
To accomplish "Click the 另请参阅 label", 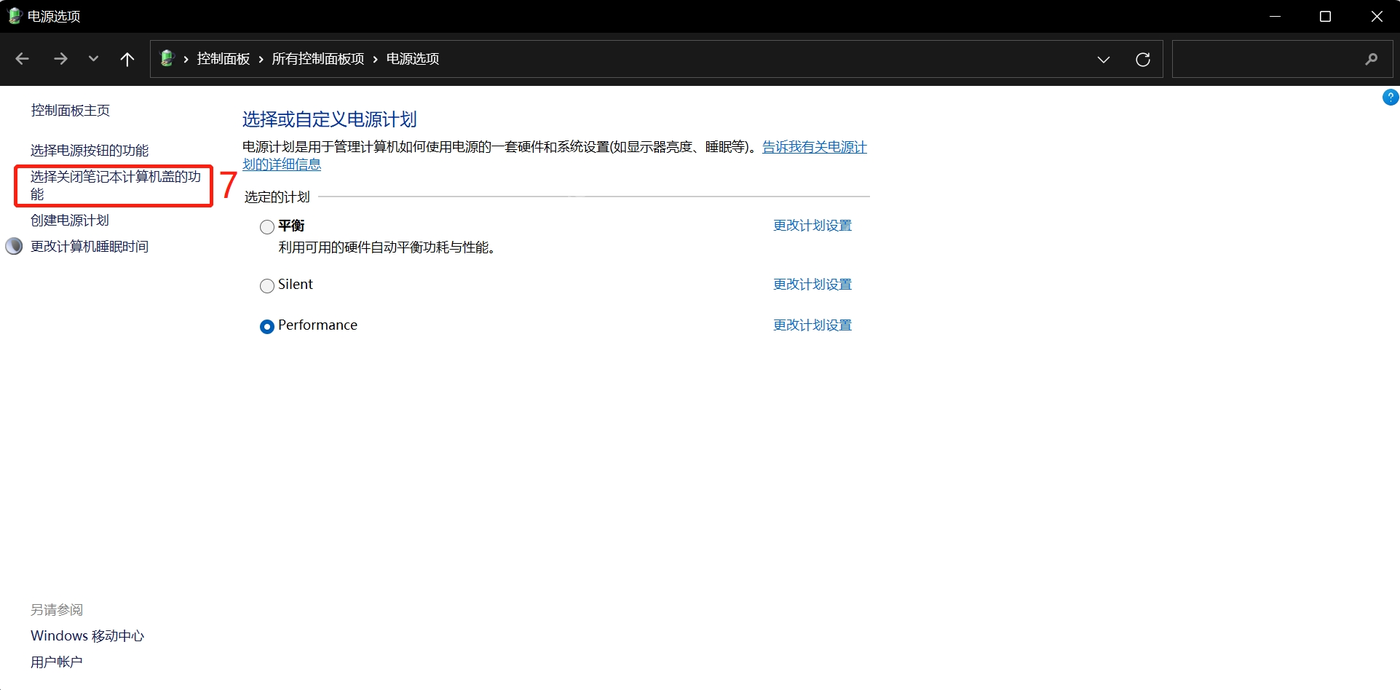I will (x=56, y=610).
